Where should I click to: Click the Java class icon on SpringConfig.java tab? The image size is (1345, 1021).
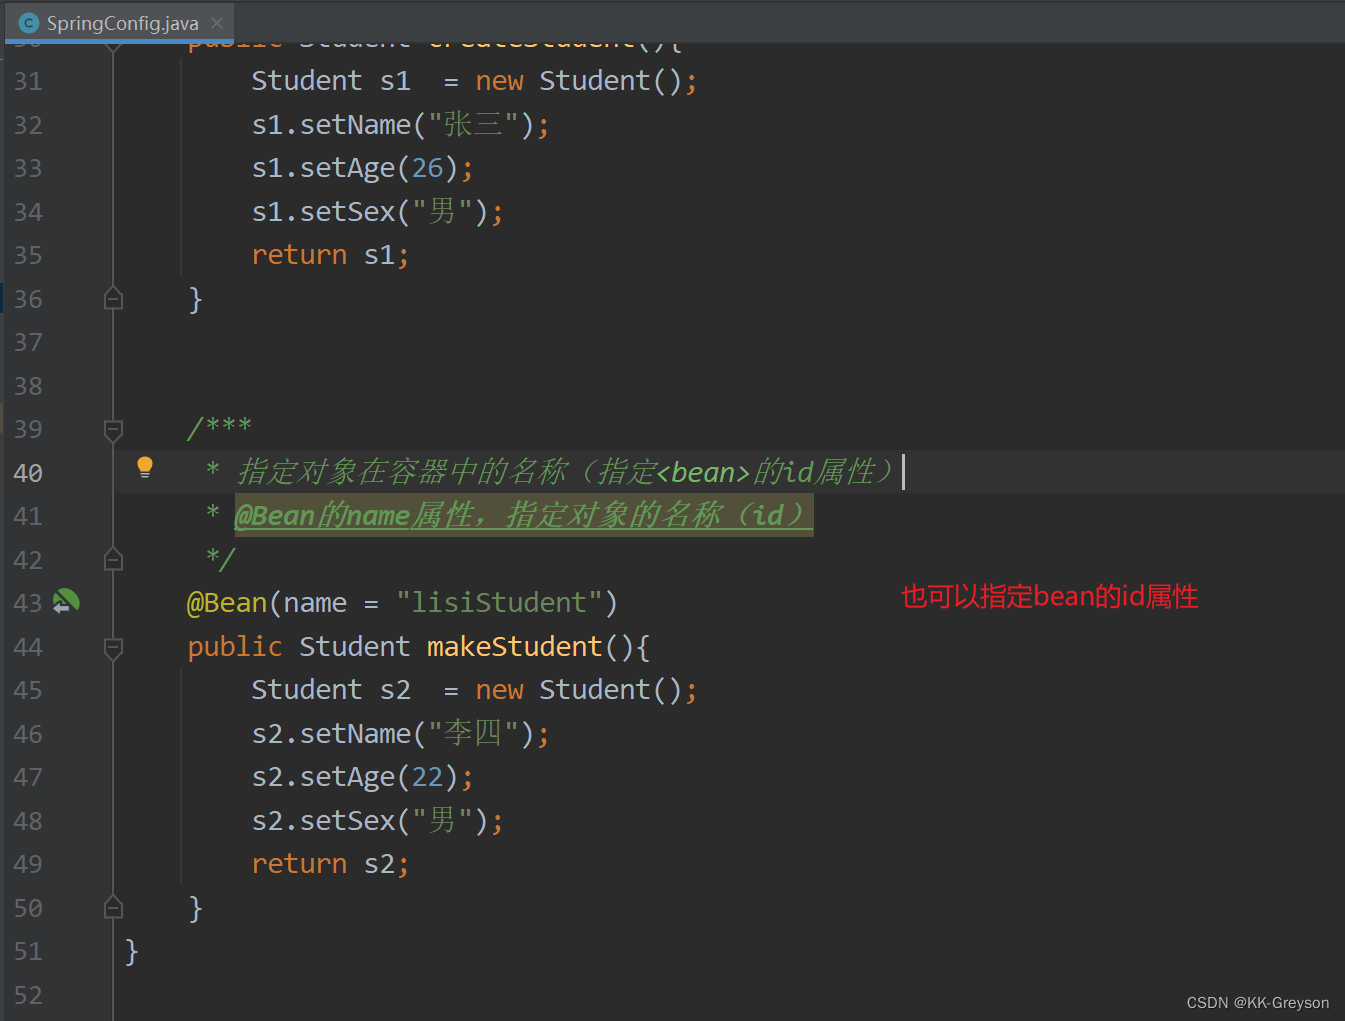tap(29, 23)
